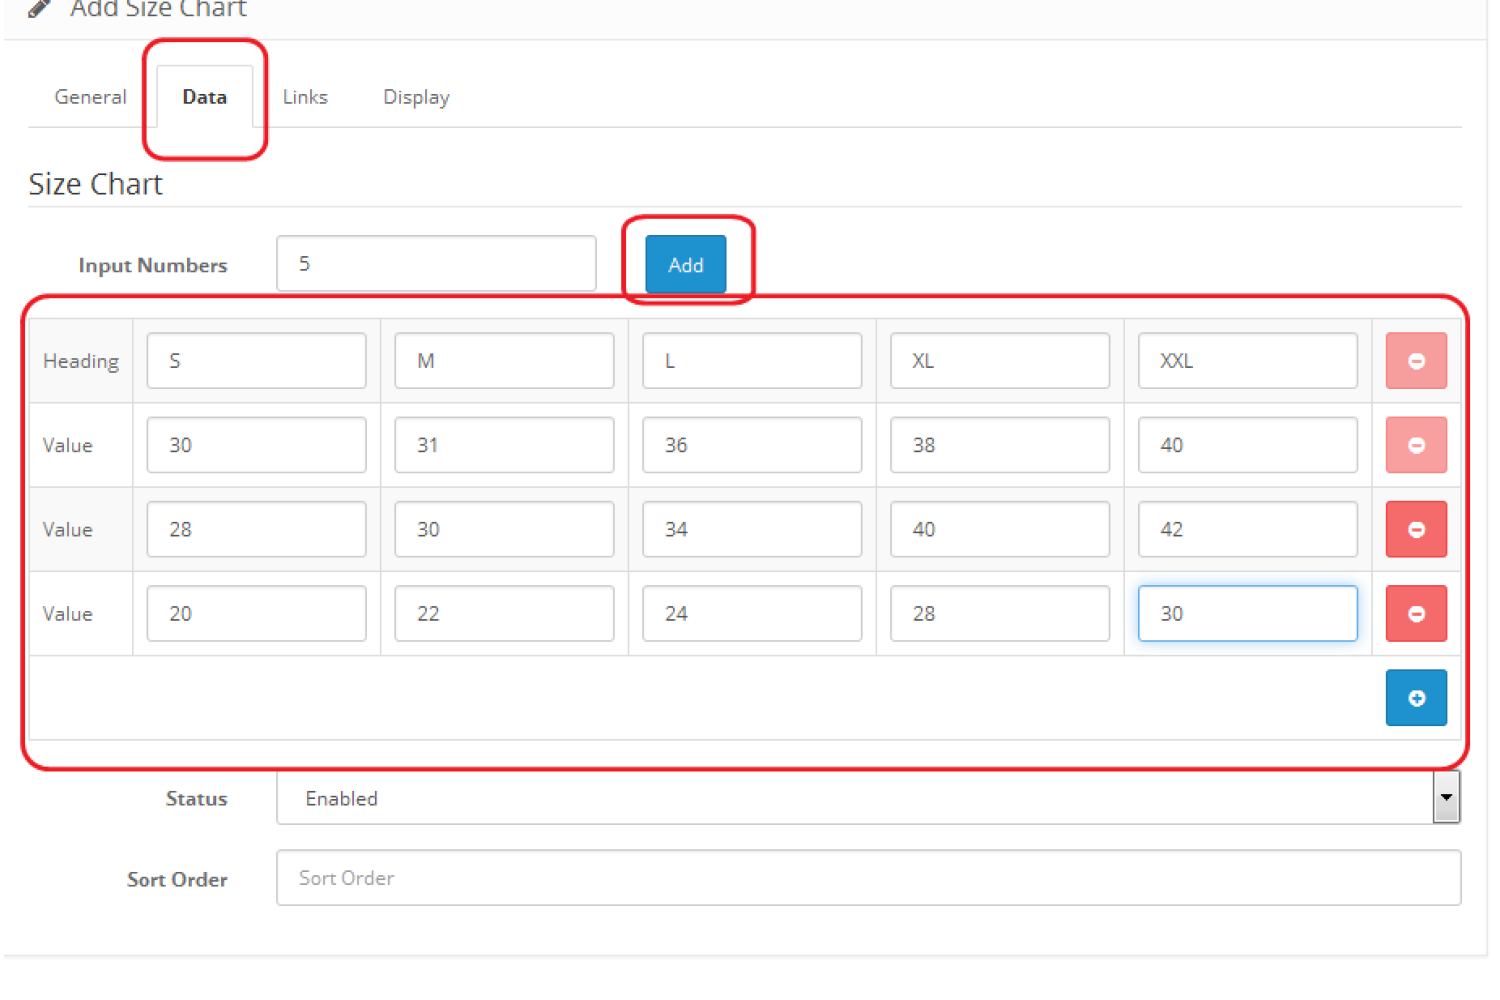Select the Data tab

[x=204, y=96]
